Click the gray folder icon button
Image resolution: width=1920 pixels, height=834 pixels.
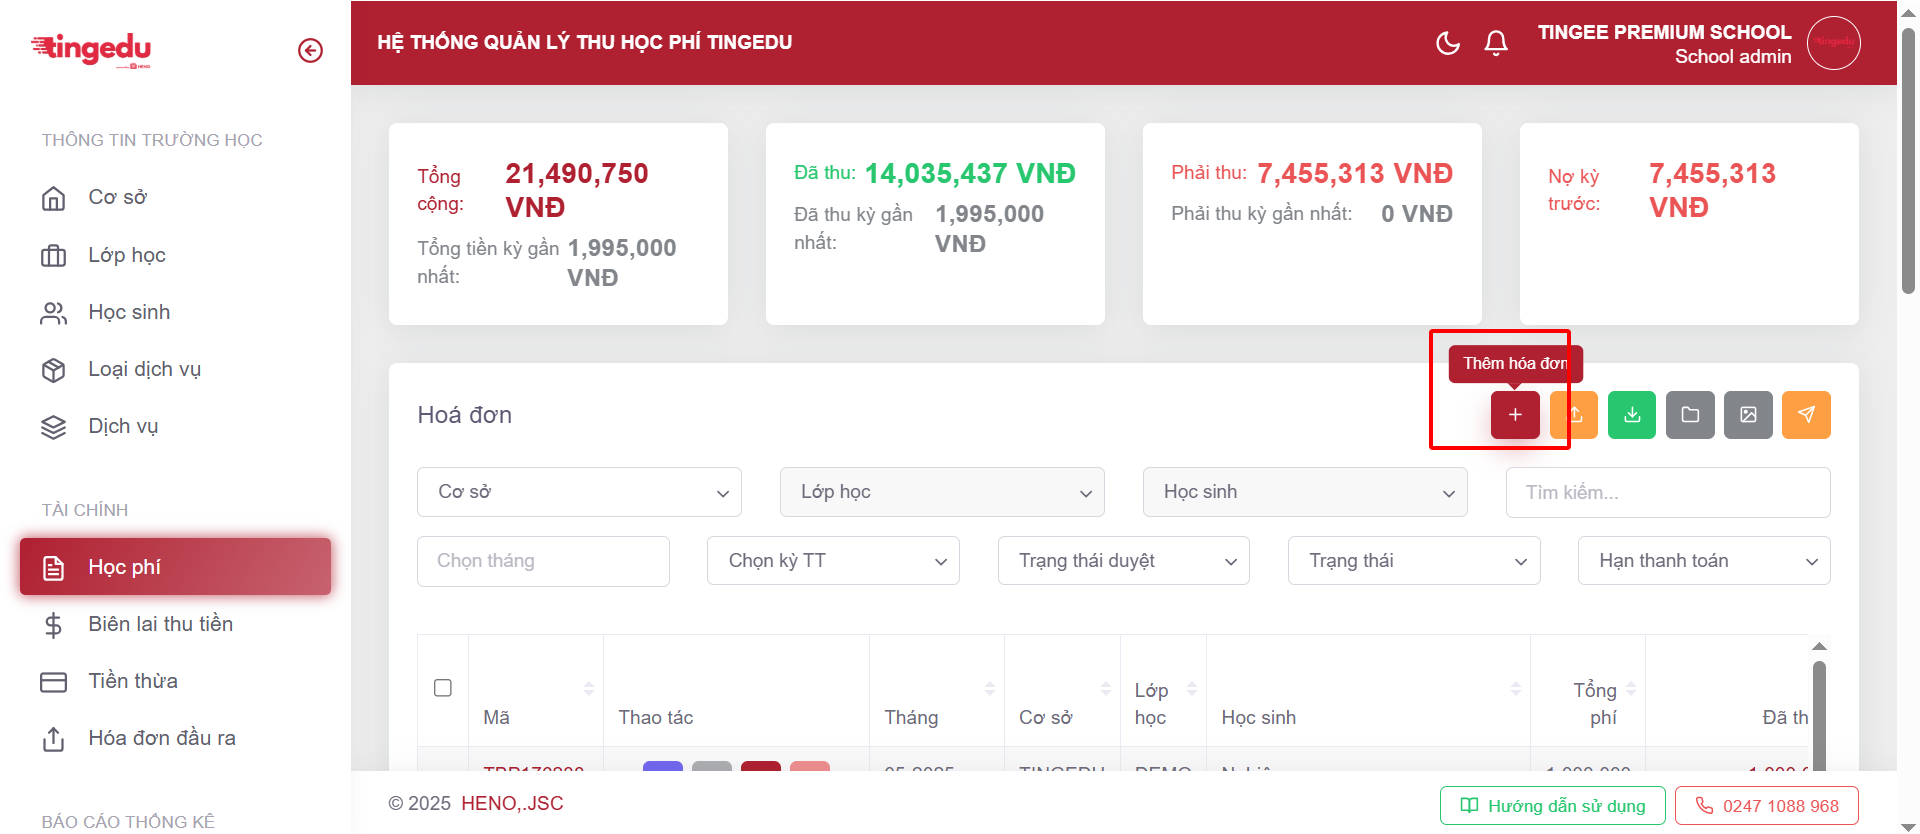pos(1690,415)
